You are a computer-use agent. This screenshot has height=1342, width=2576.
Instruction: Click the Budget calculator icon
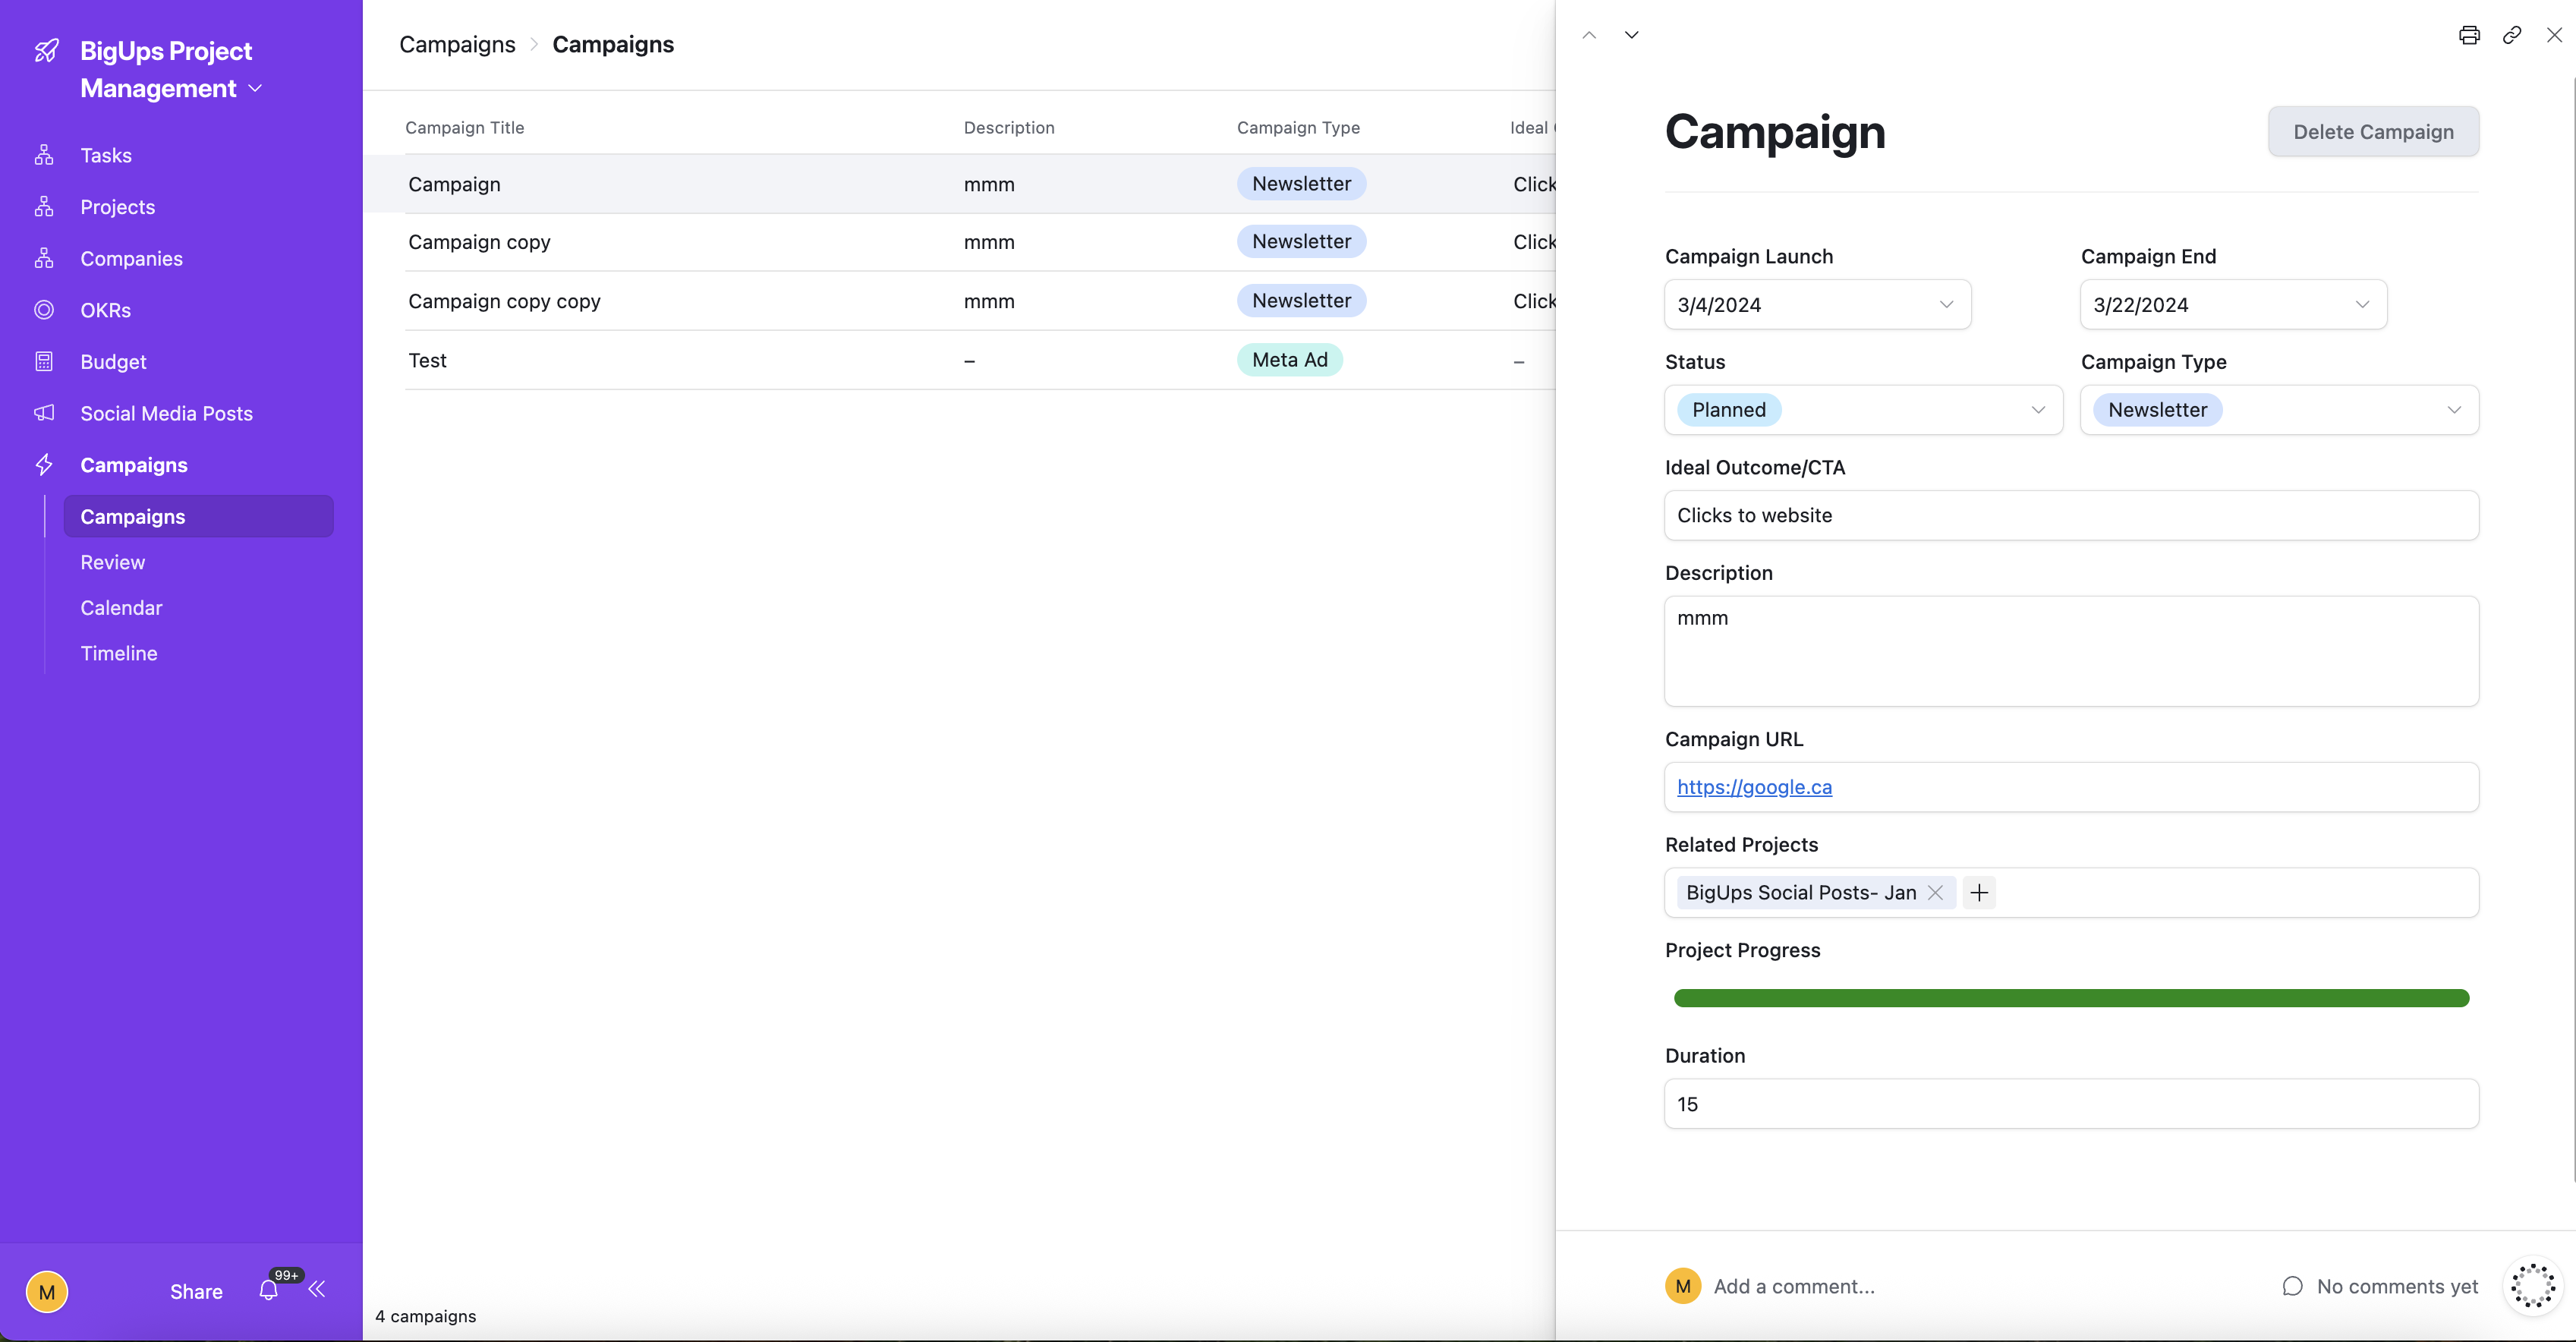[x=44, y=361]
